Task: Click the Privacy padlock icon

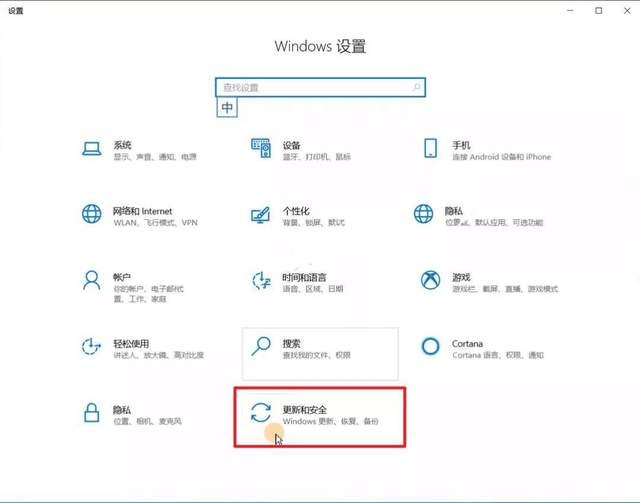Action: point(92,412)
